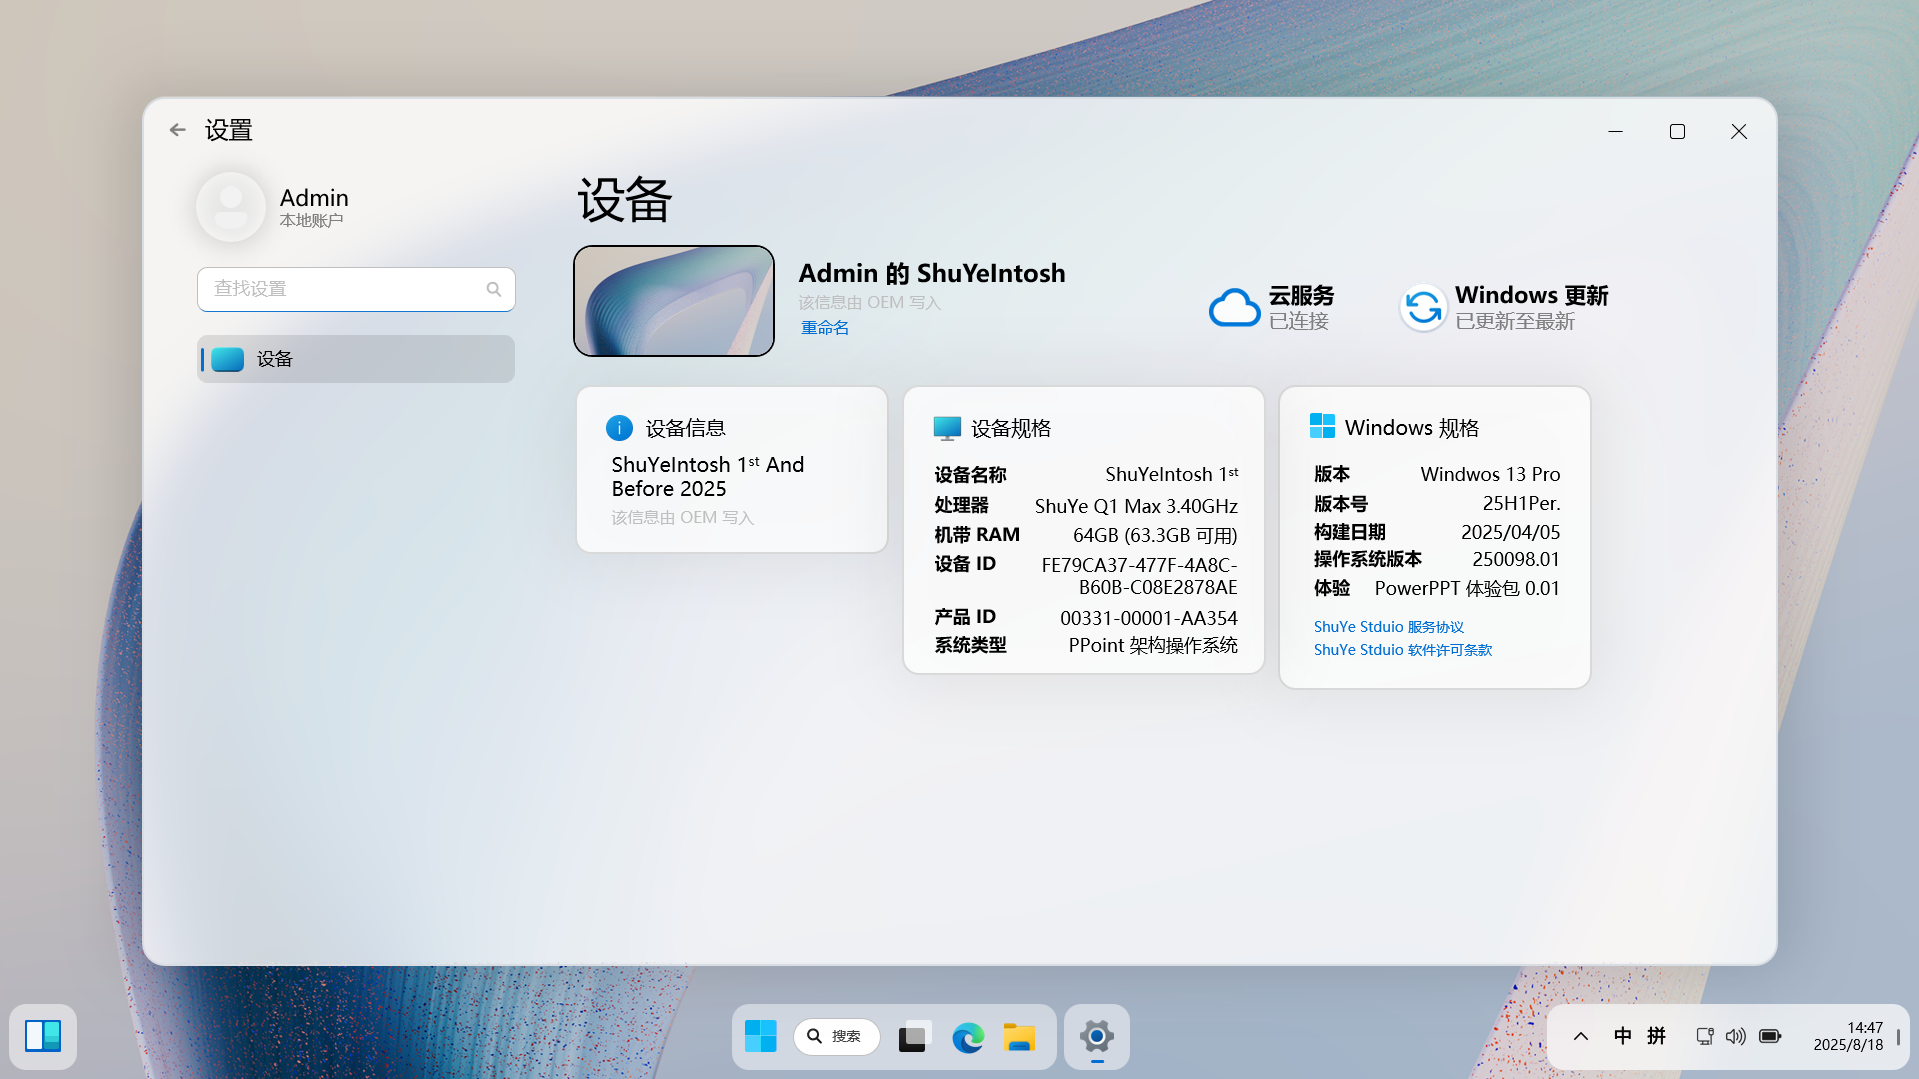Click the back arrow in Settings
This screenshot has width=1919, height=1079.
pyautogui.click(x=178, y=130)
